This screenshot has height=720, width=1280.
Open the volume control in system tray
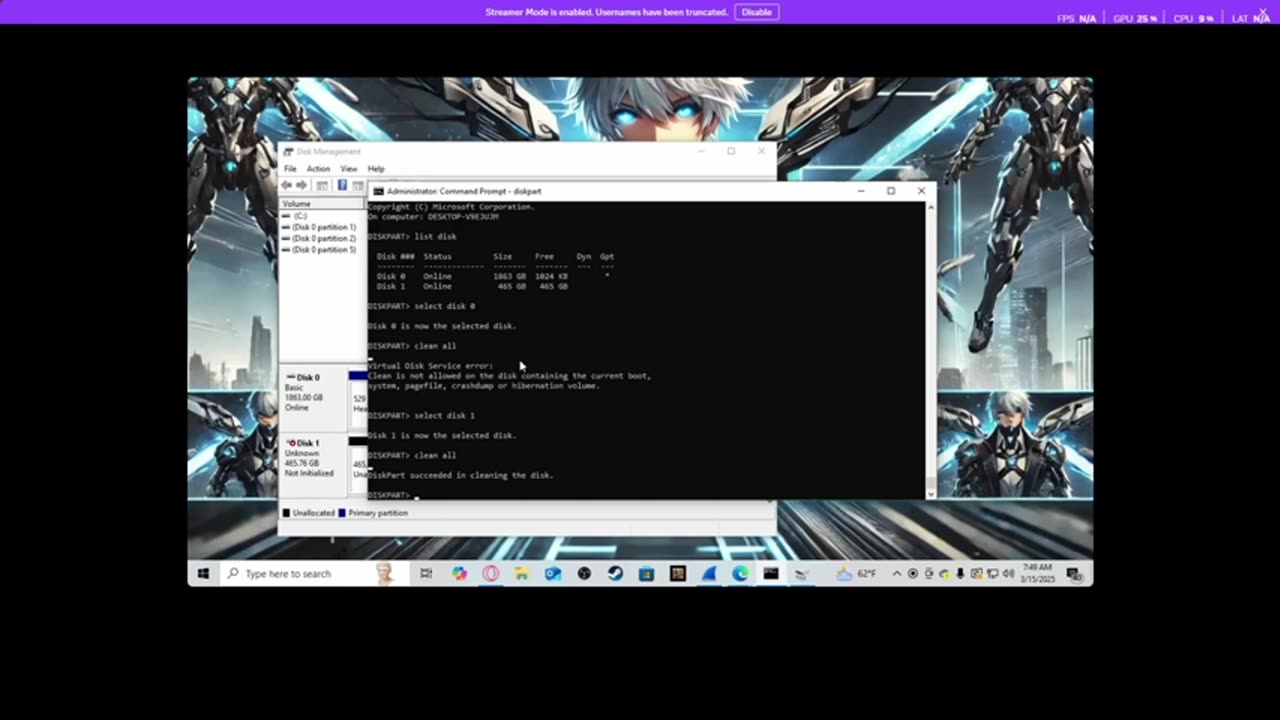tap(1009, 573)
